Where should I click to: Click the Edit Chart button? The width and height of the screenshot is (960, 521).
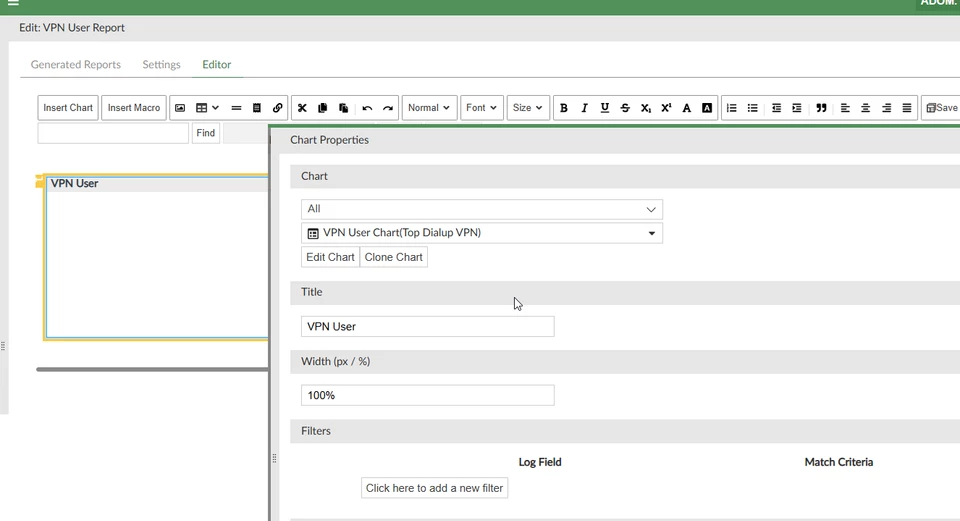(330, 257)
